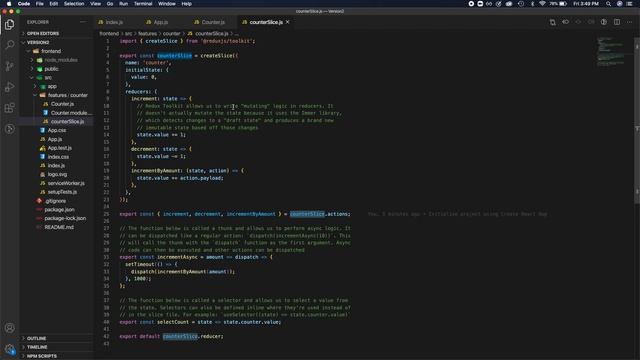
Task: Collapse the src folder
Action: pos(56,78)
